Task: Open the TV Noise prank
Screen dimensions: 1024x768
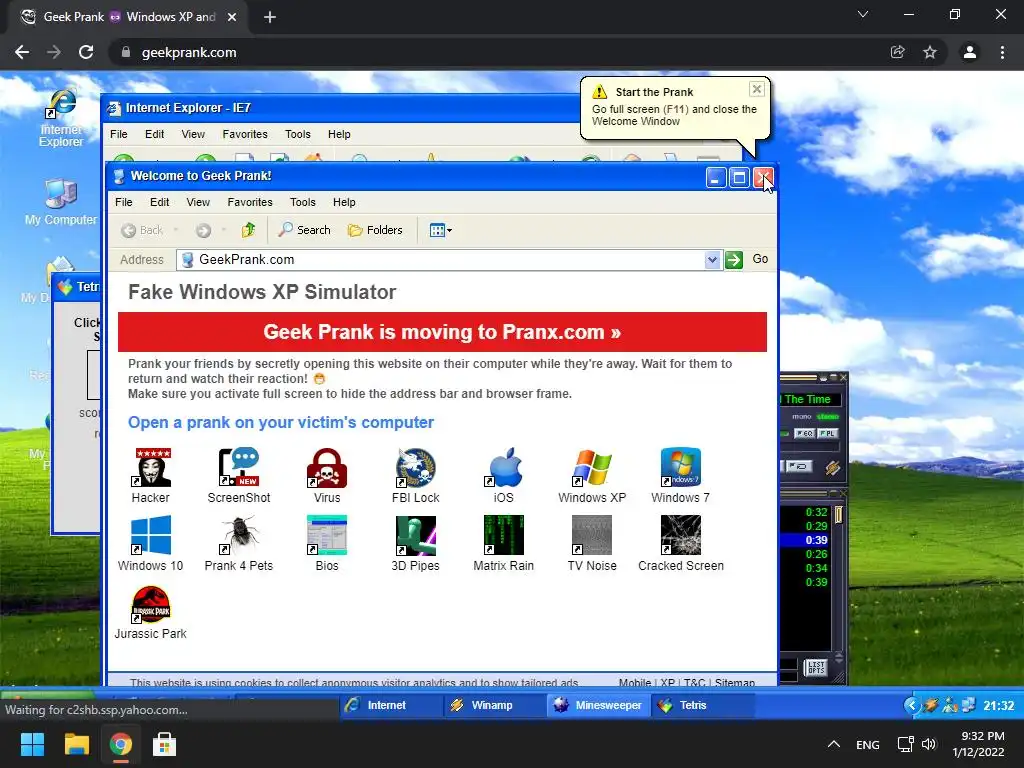Action: click(x=592, y=543)
